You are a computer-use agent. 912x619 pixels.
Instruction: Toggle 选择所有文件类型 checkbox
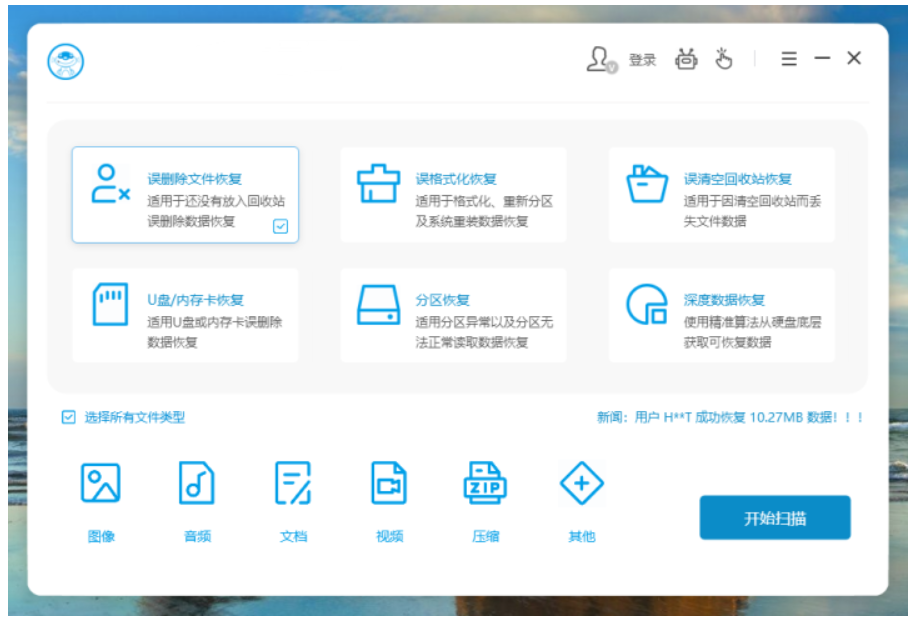pyautogui.click(x=69, y=417)
